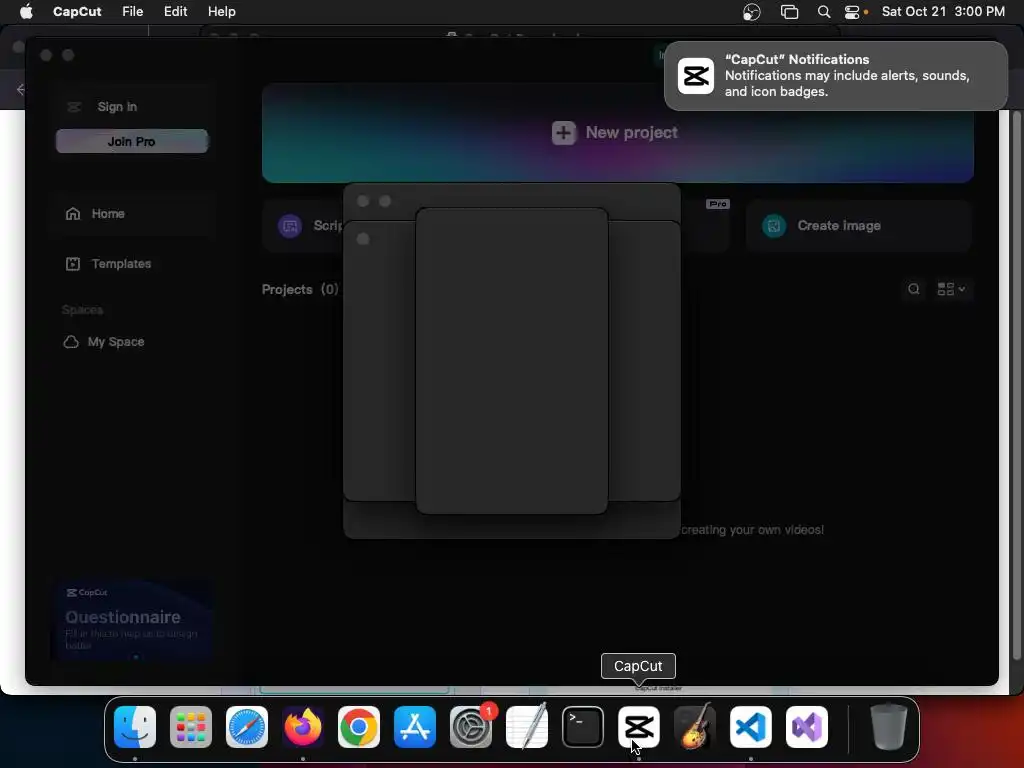Open App Store from the Dock
The width and height of the screenshot is (1024, 768).
[x=415, y=727]
